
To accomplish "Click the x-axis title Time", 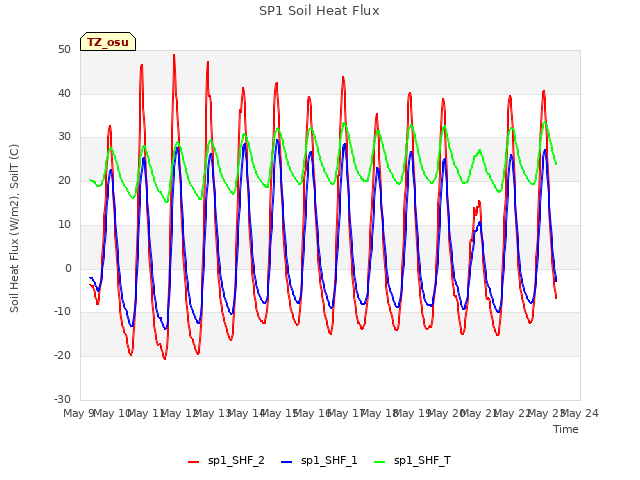I will pos(566,429).
